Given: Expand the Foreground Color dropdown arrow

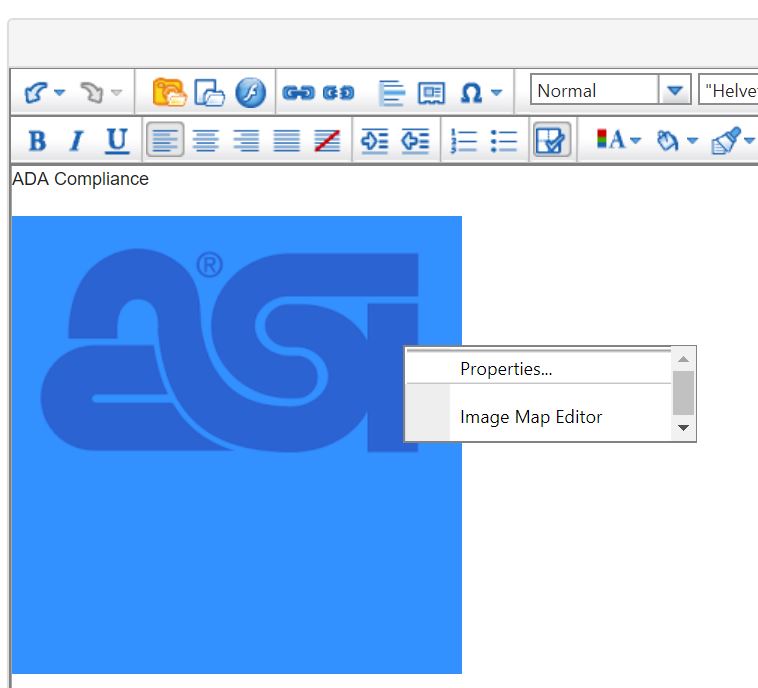Looking at the screenshot, I should coord(636,140).
